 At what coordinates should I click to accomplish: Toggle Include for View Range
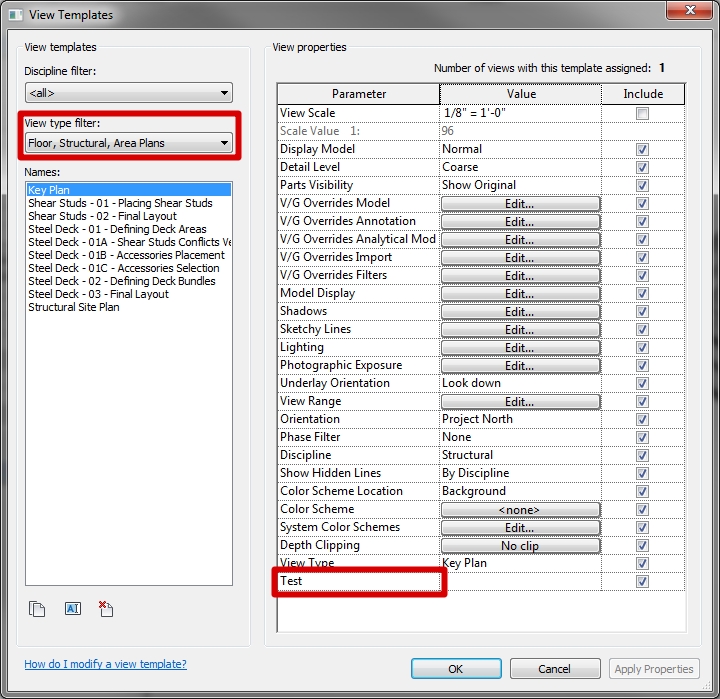(x=642, y=401)
